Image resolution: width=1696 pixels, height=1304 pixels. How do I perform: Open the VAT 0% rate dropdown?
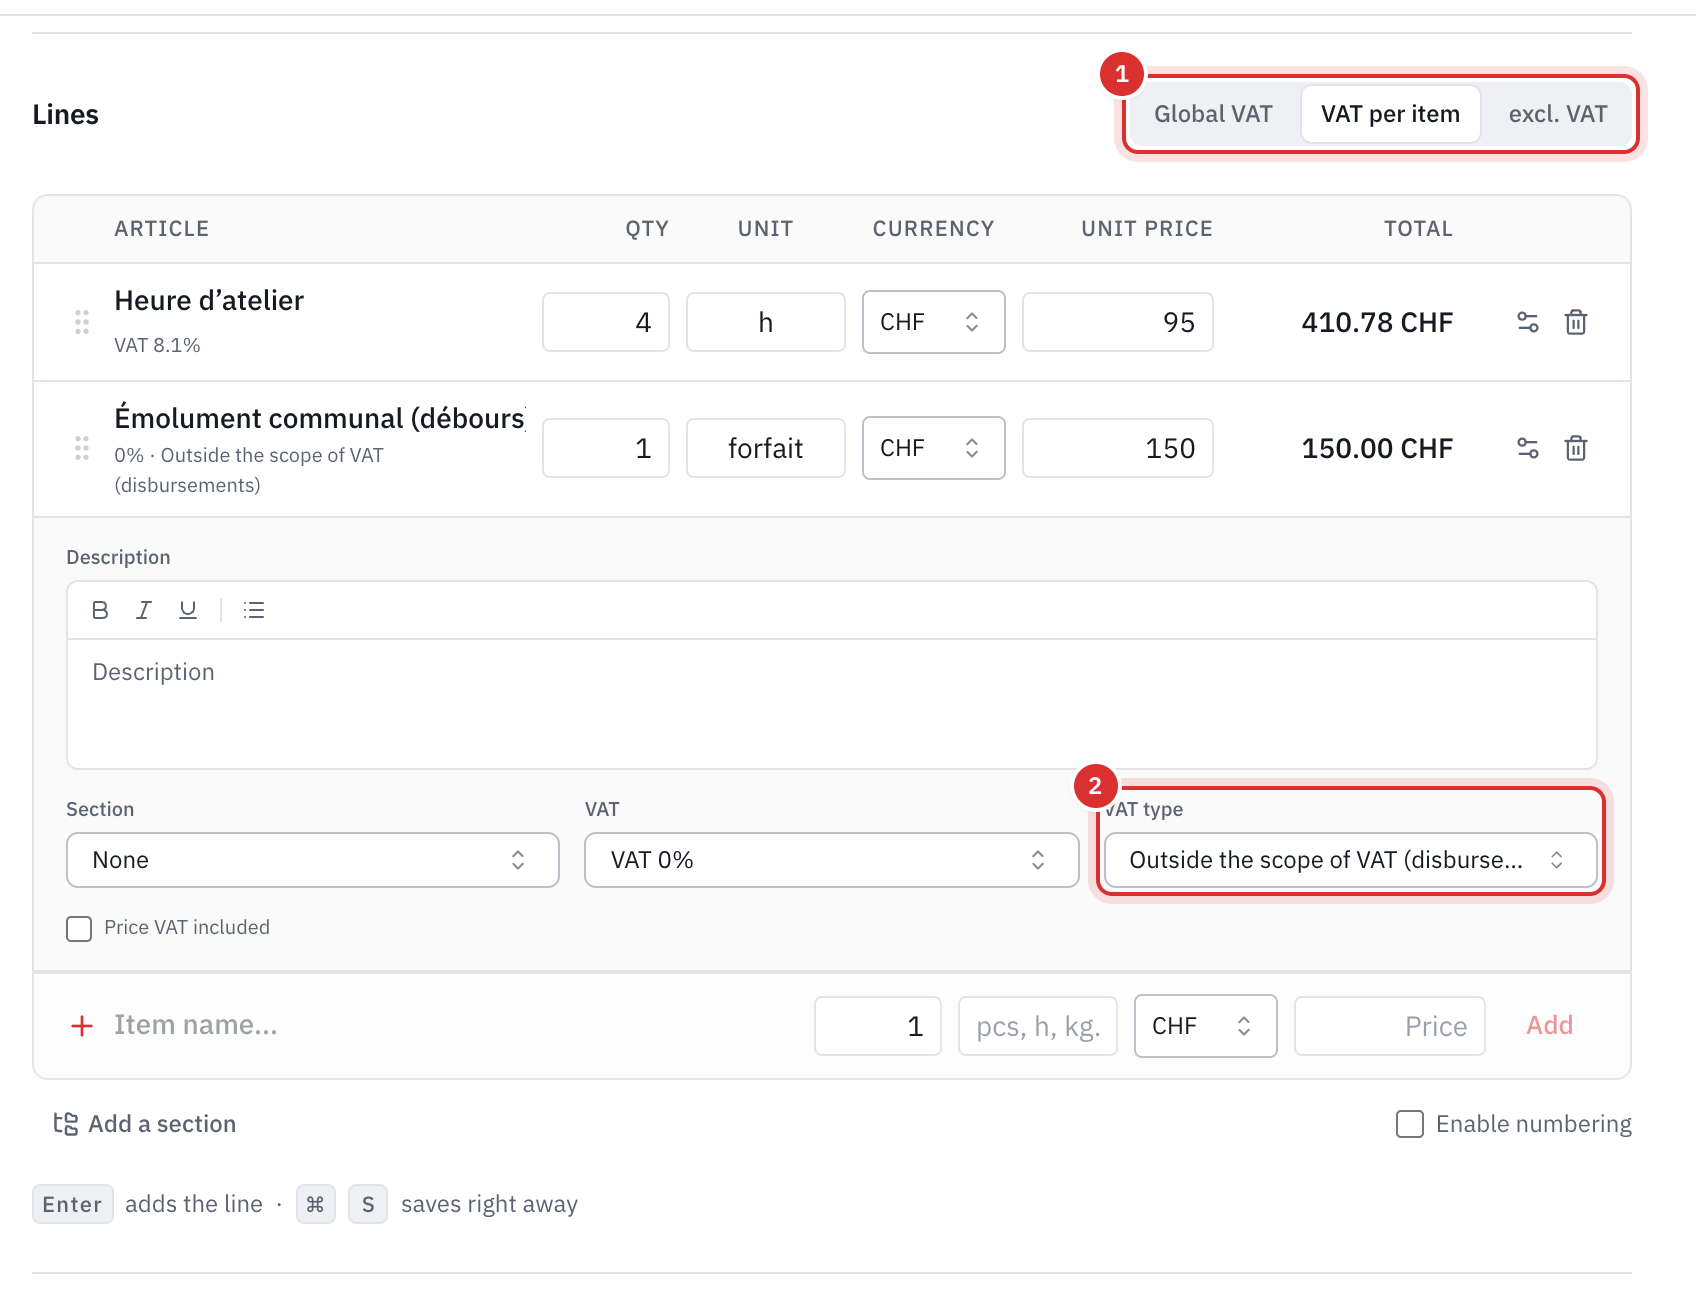coord(831,860)
